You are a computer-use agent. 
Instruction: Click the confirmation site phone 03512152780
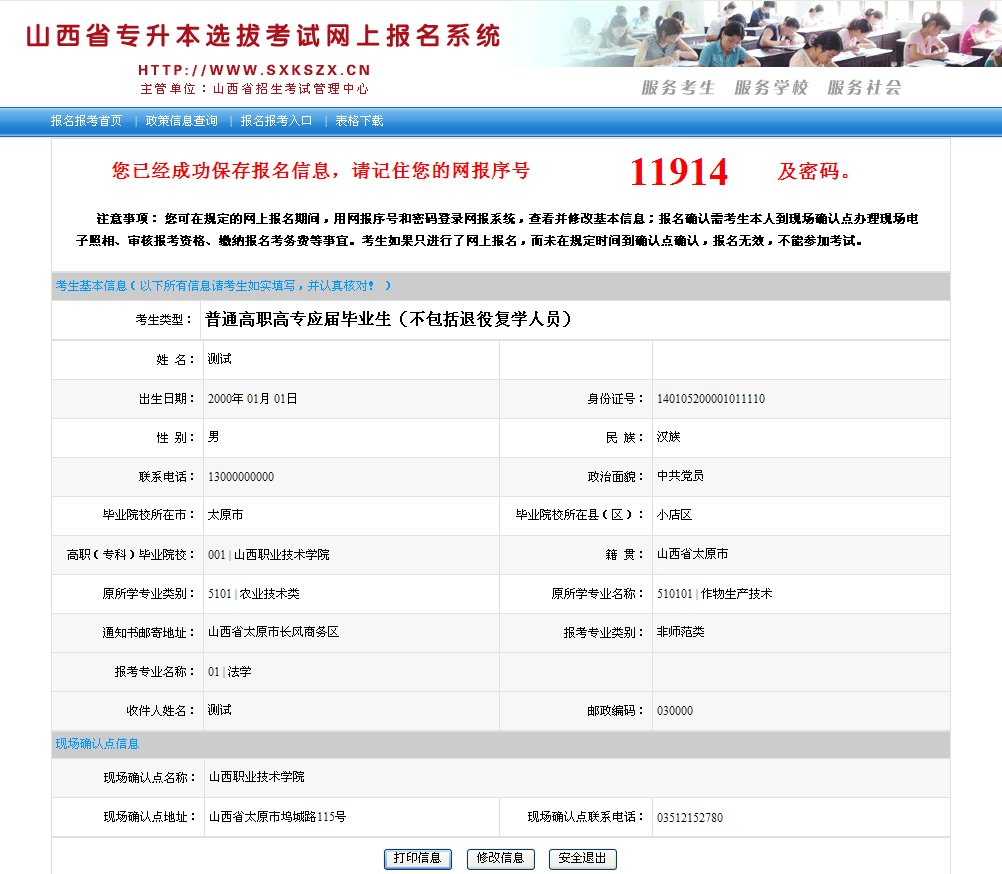pos(689,818)
